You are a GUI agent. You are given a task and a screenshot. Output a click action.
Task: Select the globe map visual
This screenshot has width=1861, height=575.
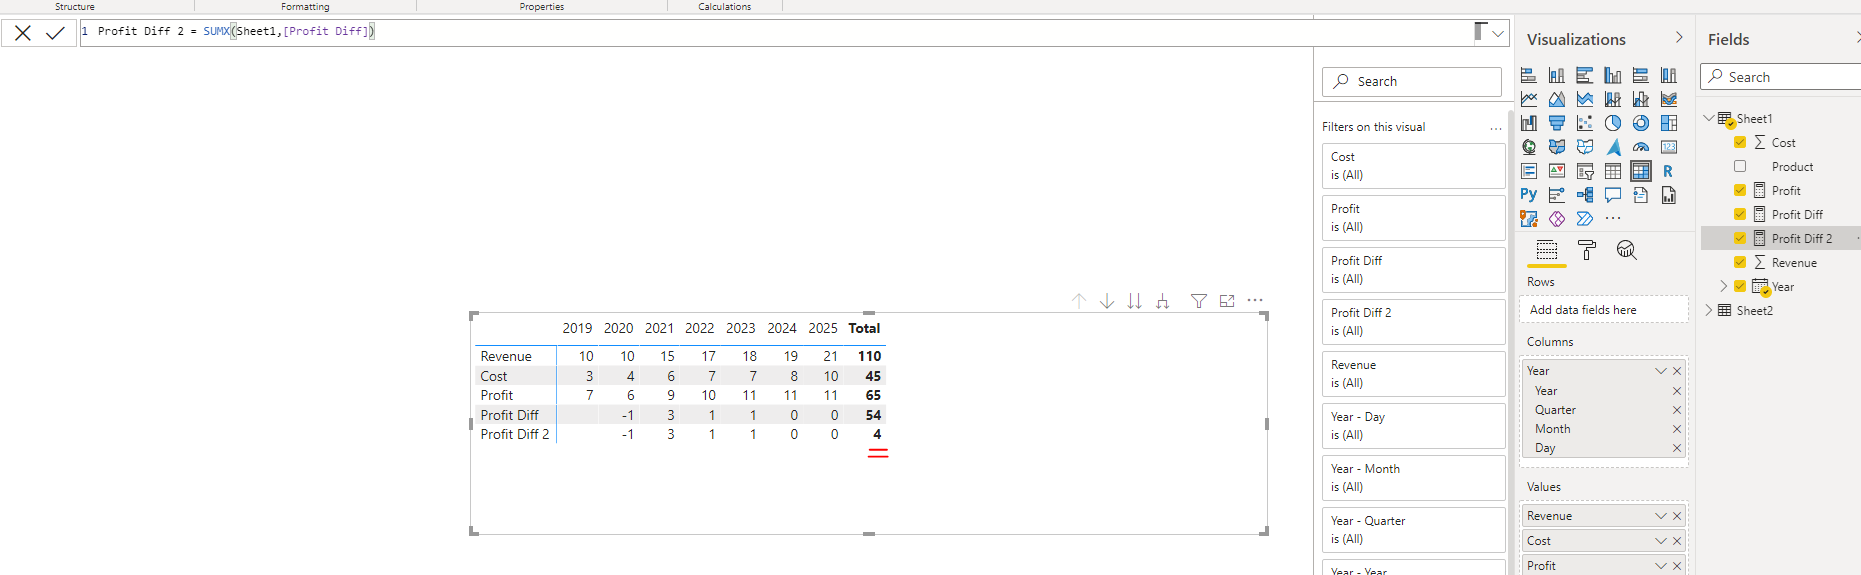click(x=1529, y=147)
